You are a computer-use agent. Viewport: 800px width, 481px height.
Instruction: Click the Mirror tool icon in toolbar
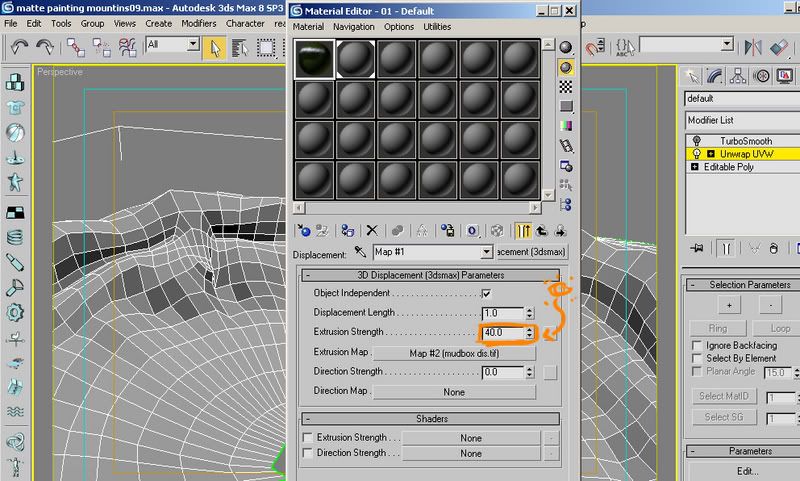pyautogui.click(x=753, y=47)
